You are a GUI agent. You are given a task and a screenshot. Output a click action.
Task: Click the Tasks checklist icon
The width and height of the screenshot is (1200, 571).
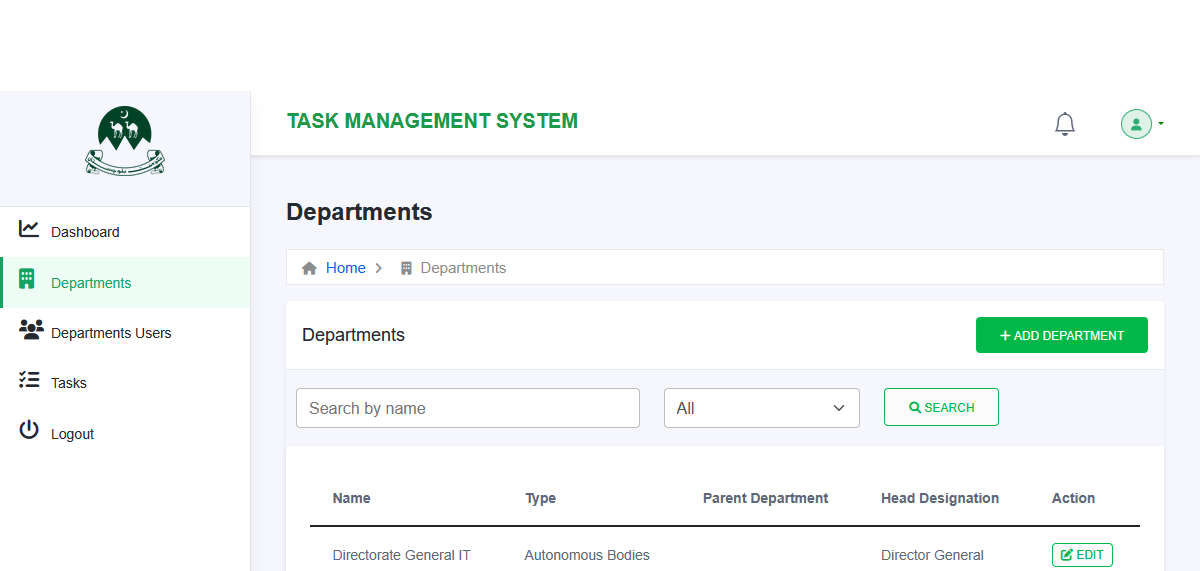point(29,380)
